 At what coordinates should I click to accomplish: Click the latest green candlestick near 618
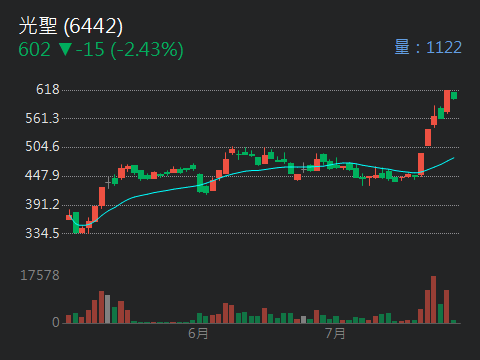click(454, 96)
